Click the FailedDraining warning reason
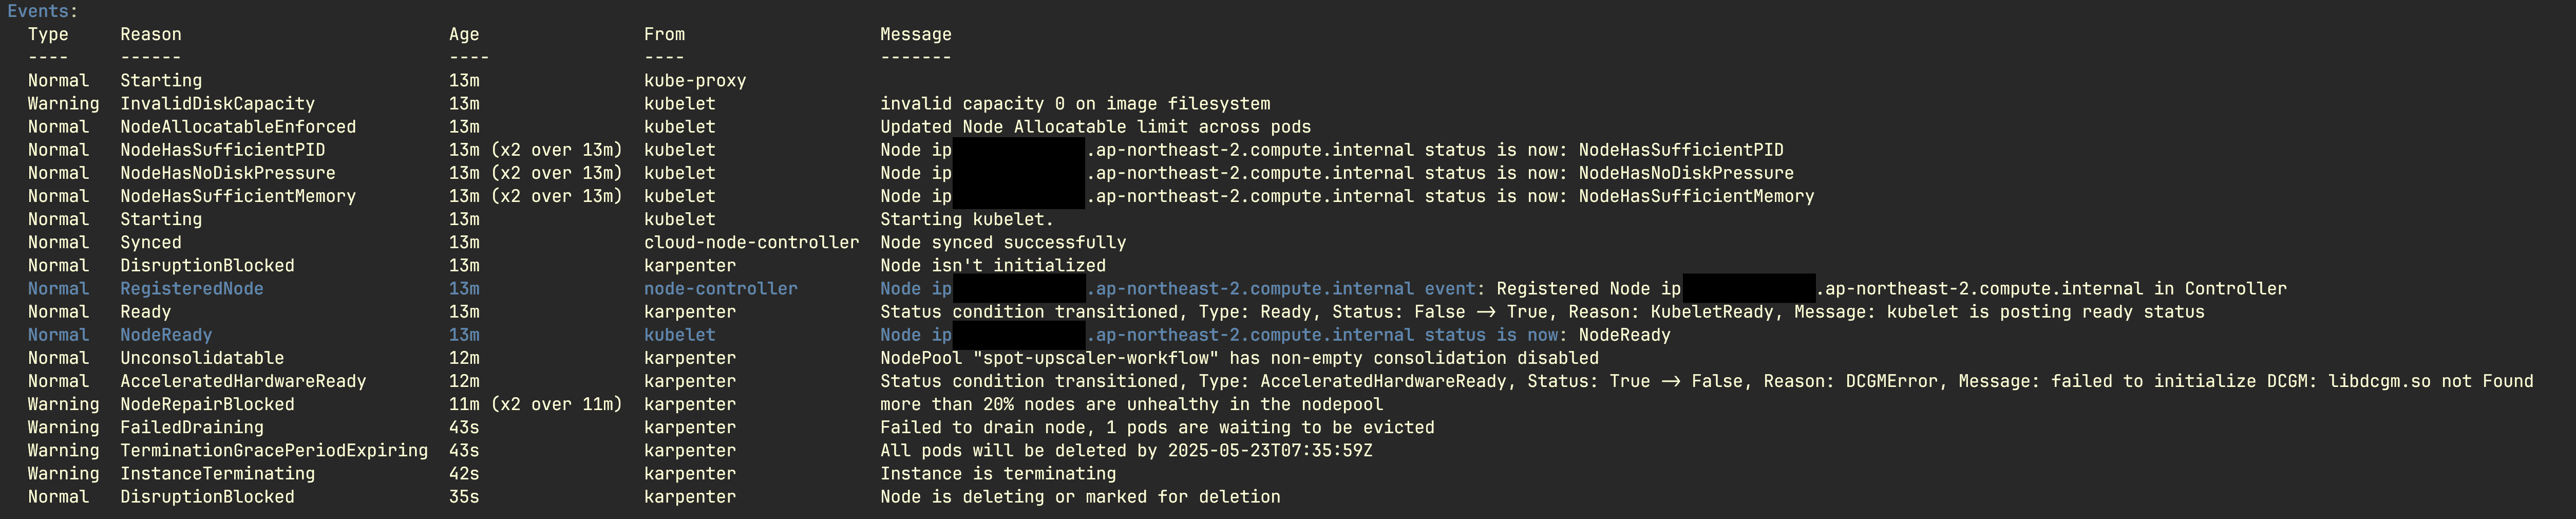This screenshot has height=519, width=2576. point(192,428)
